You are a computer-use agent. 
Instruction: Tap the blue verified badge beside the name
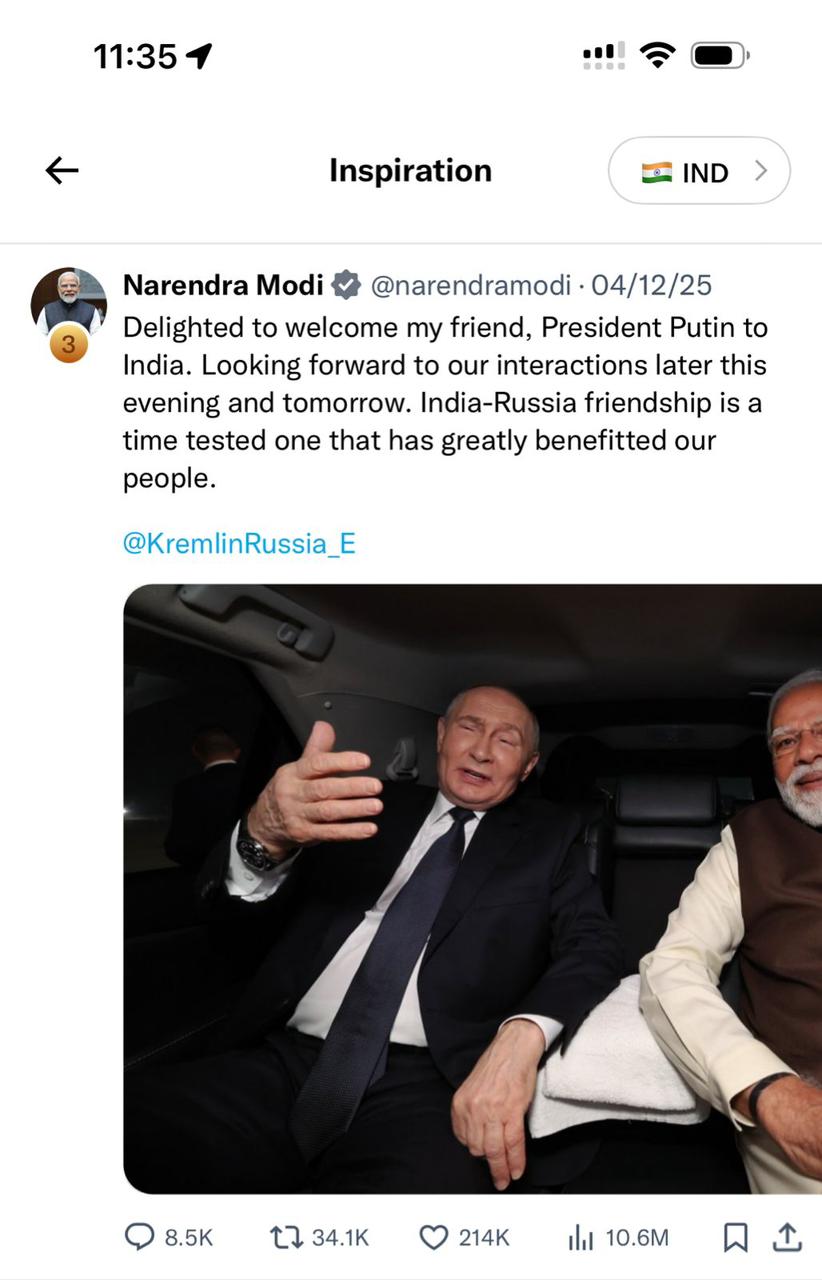(x=346, y=285)
